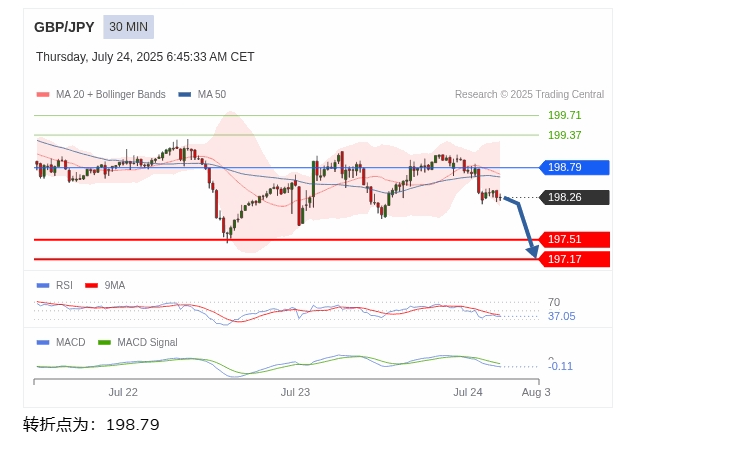Click the MA 20 + Bollinger Bands legend swatch
This screenshot has width=743, height=449.
pos(43,95)
